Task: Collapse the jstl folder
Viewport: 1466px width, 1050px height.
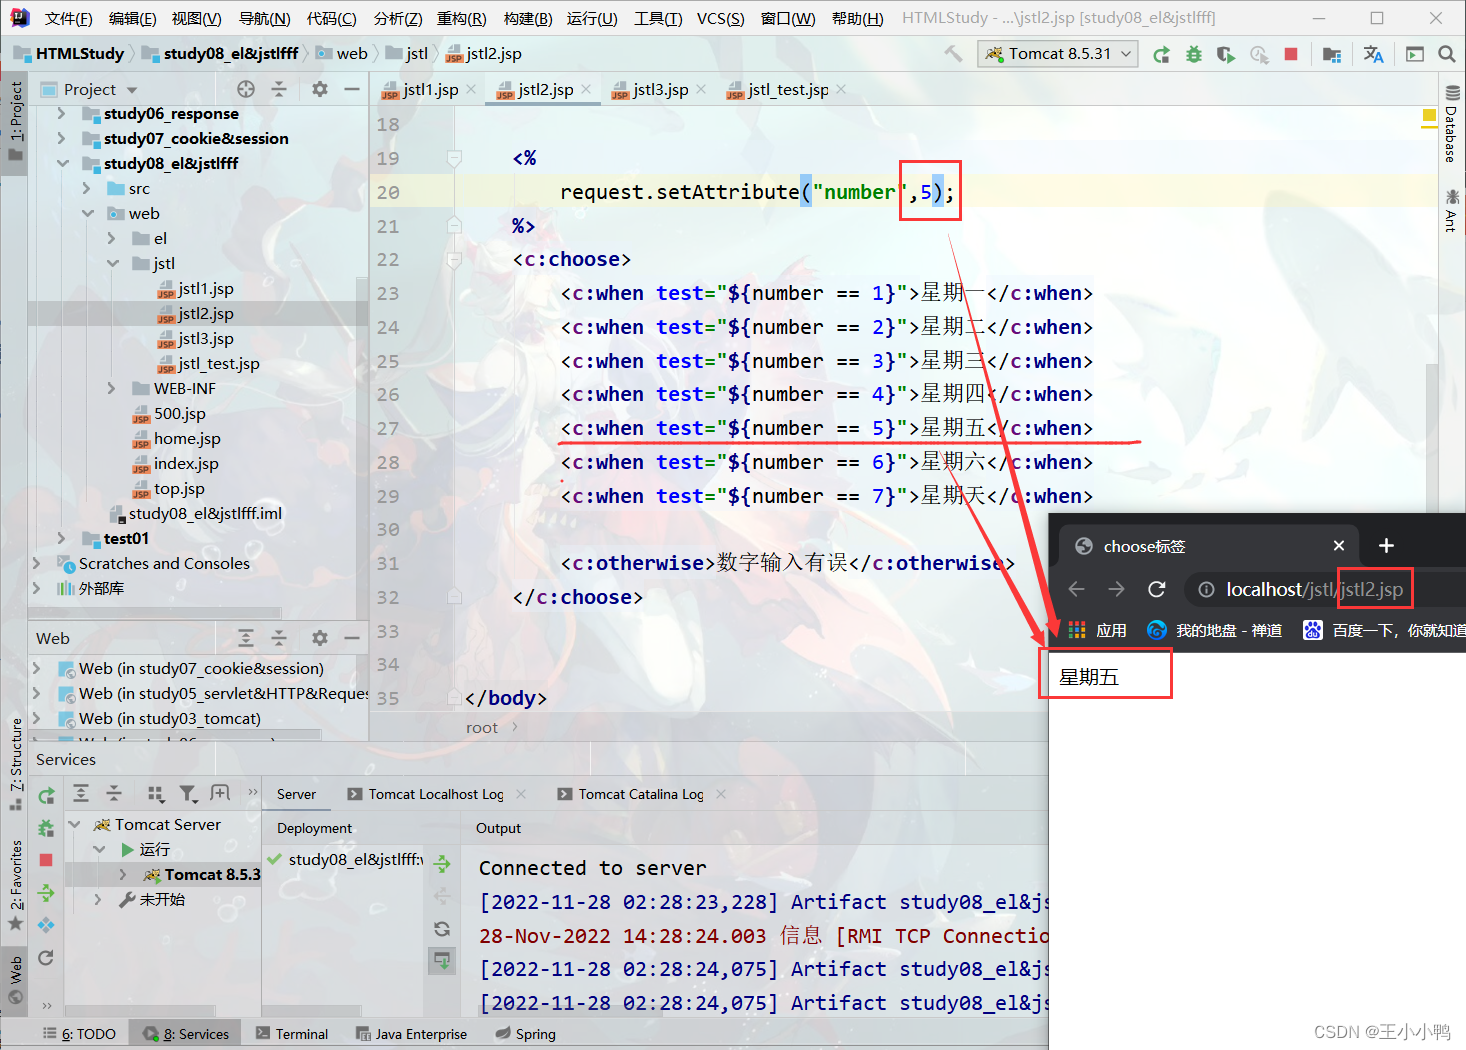Action: click(112, 264)
